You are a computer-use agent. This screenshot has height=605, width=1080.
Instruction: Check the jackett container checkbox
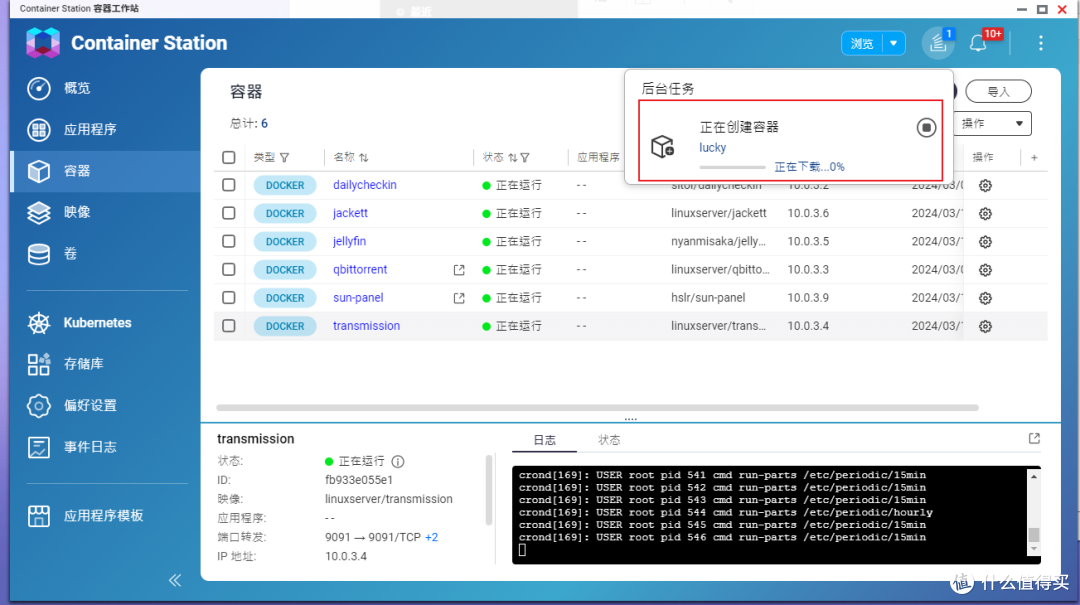point(229,213)
